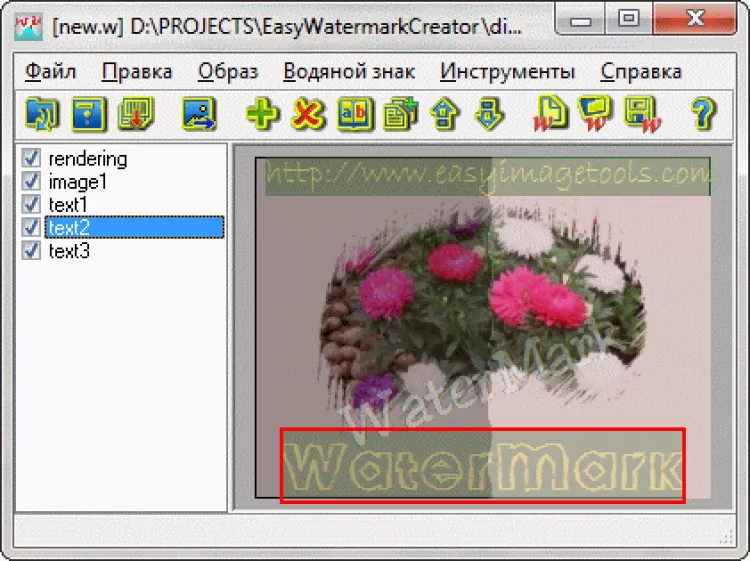Click the question mark help icon
Image resolution: width=750 pixels, height=561 pixels.
point(704,114)
